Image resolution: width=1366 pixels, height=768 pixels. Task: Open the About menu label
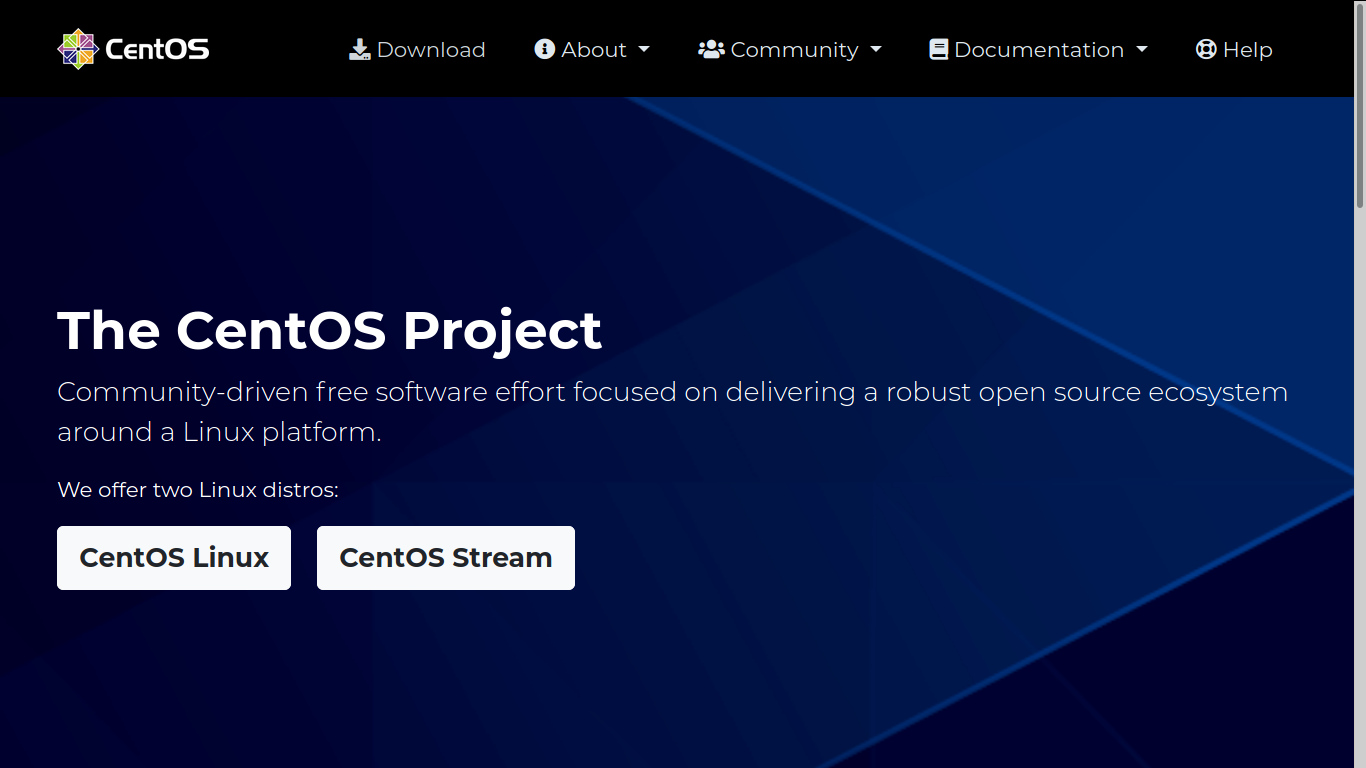coord(594,50)
